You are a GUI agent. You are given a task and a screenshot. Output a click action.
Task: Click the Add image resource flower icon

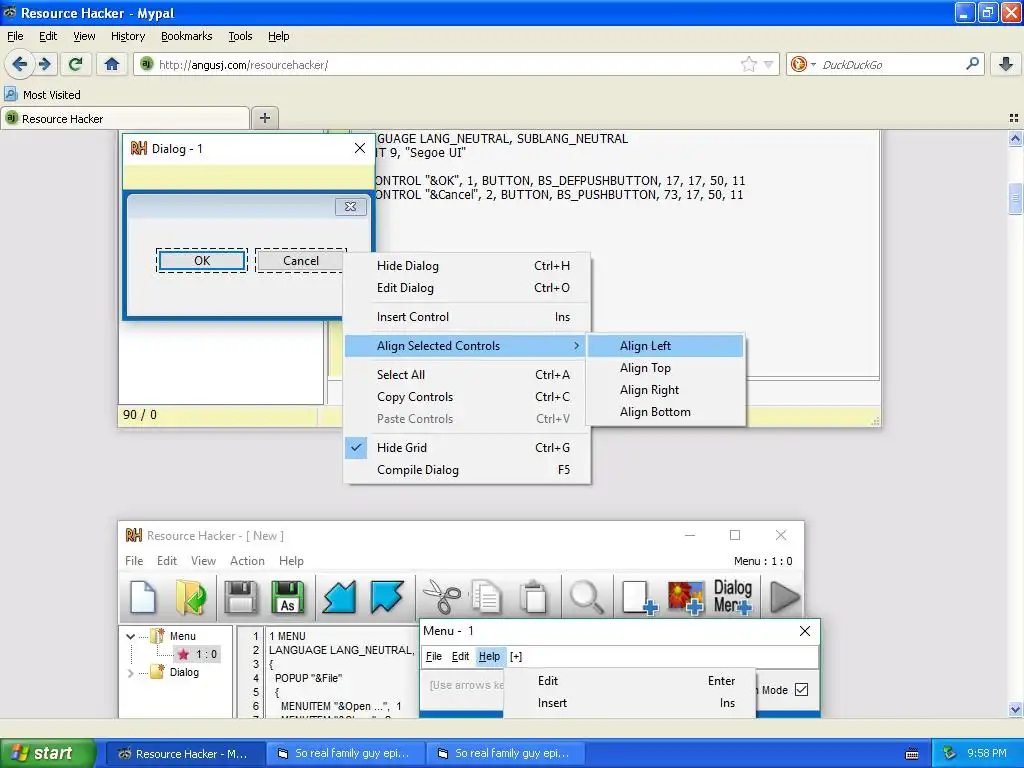[x=686, y=597]
